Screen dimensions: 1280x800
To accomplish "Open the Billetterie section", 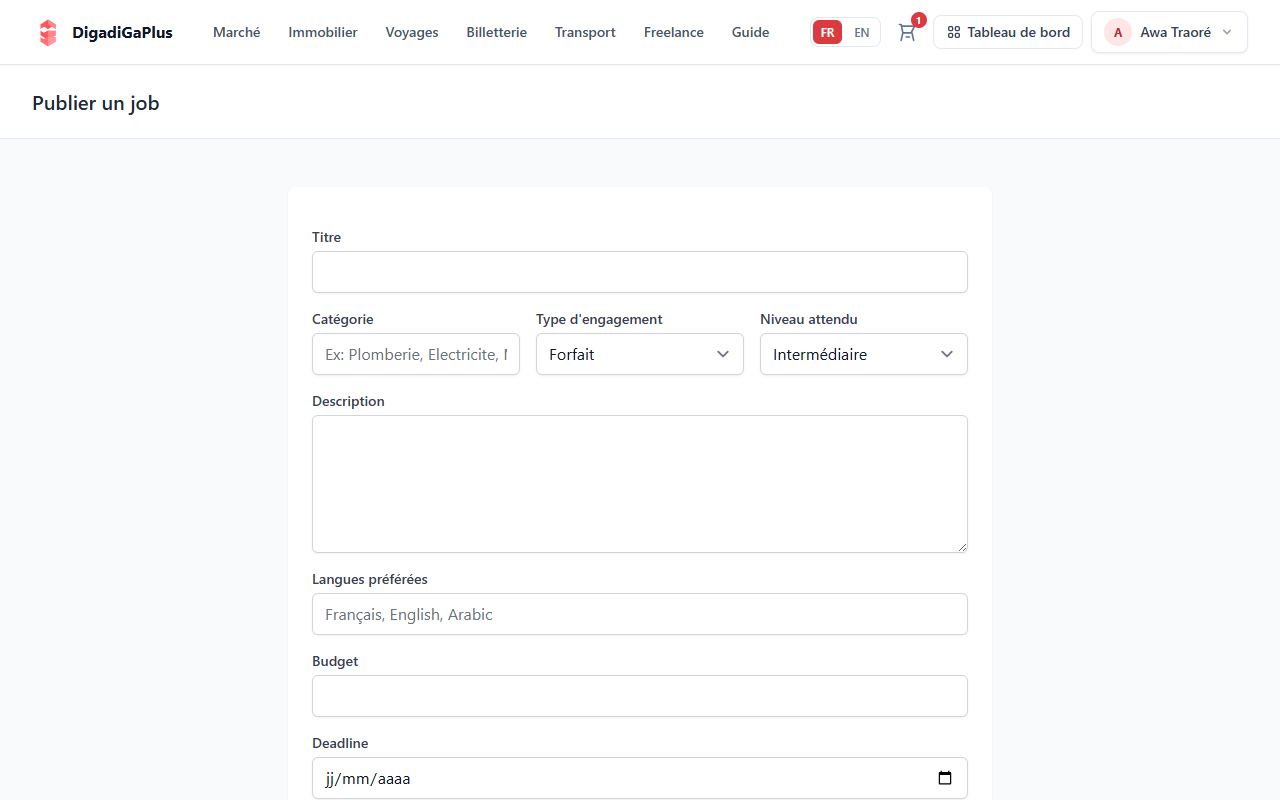I will point(496,32).
